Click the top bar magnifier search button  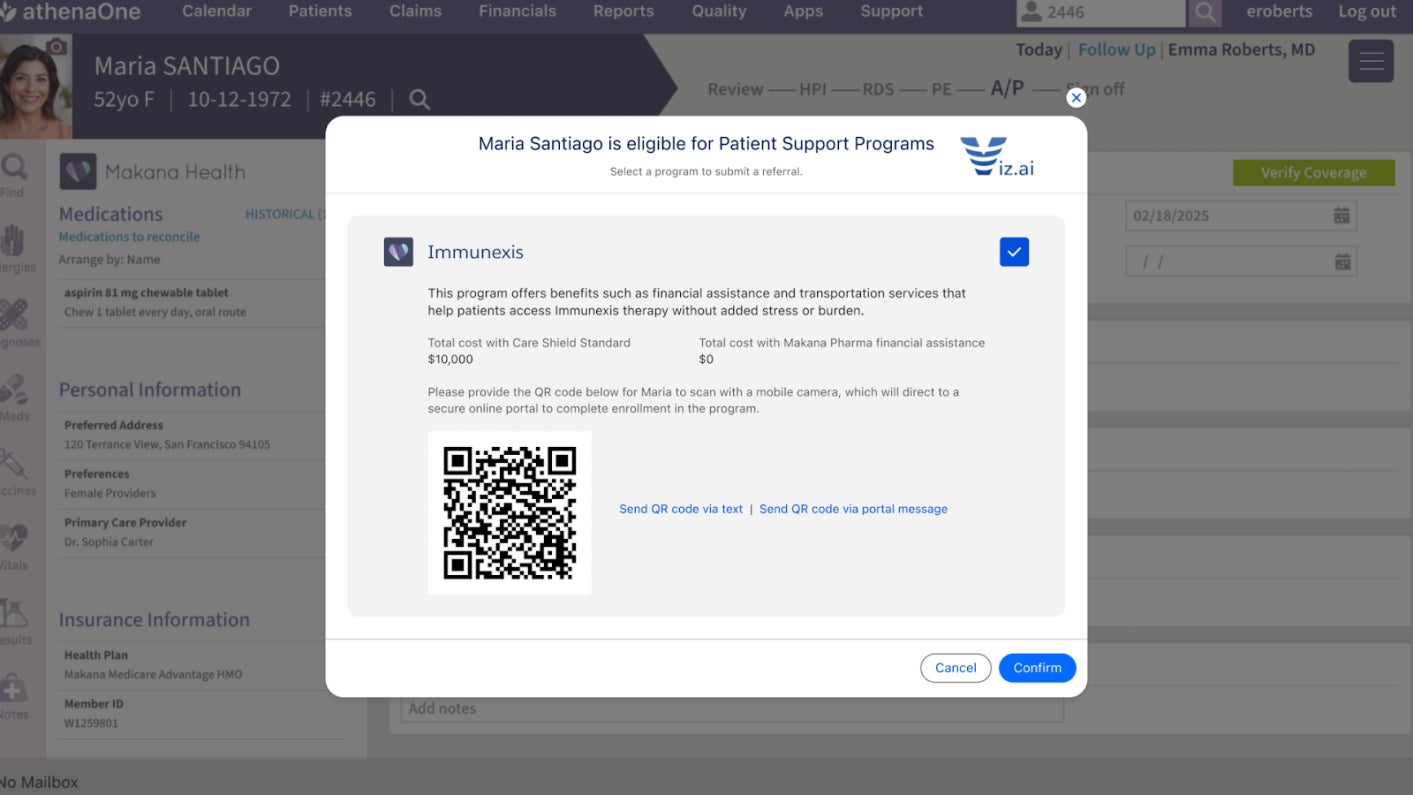[x=1206, y=13]
